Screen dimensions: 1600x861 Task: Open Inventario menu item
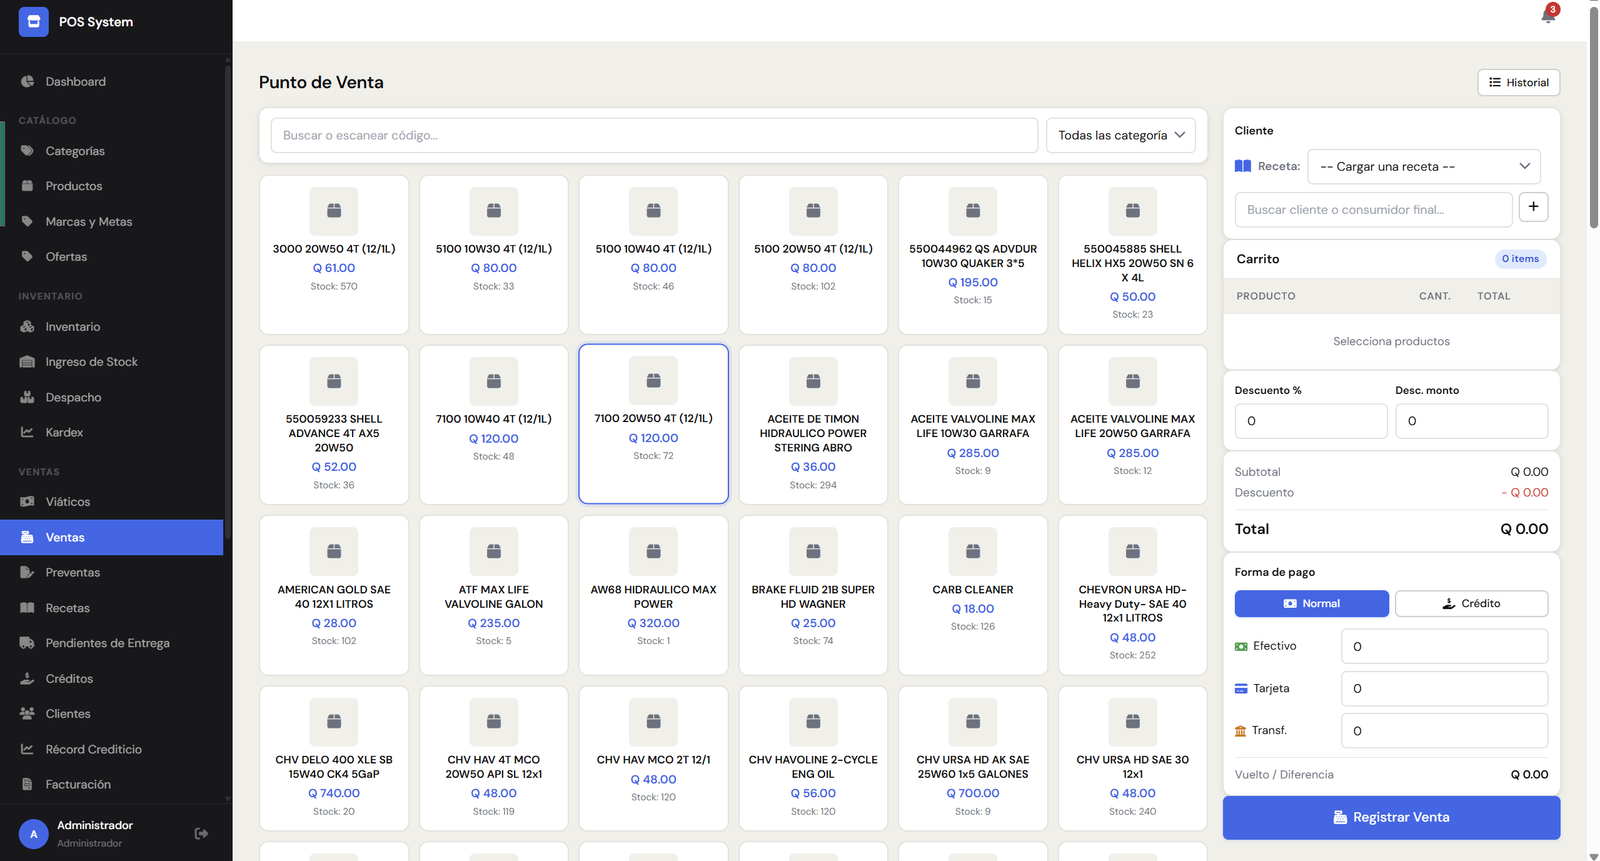(111, 327)
